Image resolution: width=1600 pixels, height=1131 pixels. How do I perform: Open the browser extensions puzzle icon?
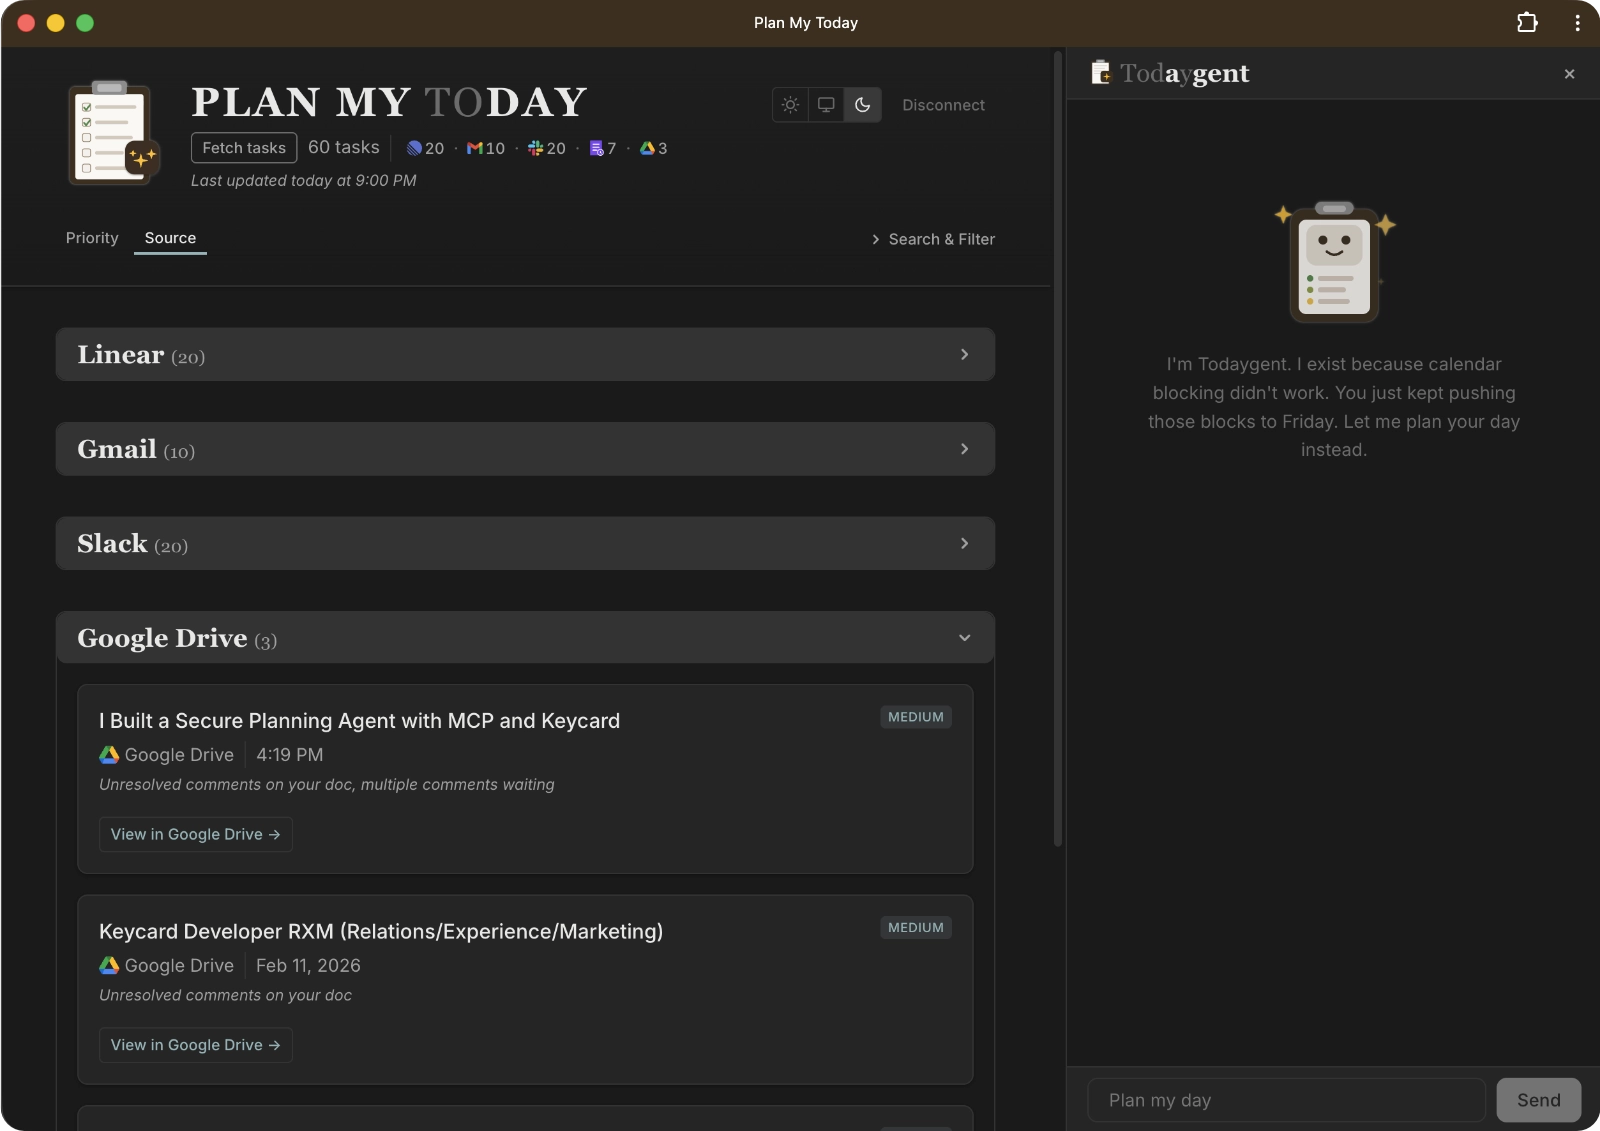[x=1526, y=22]
